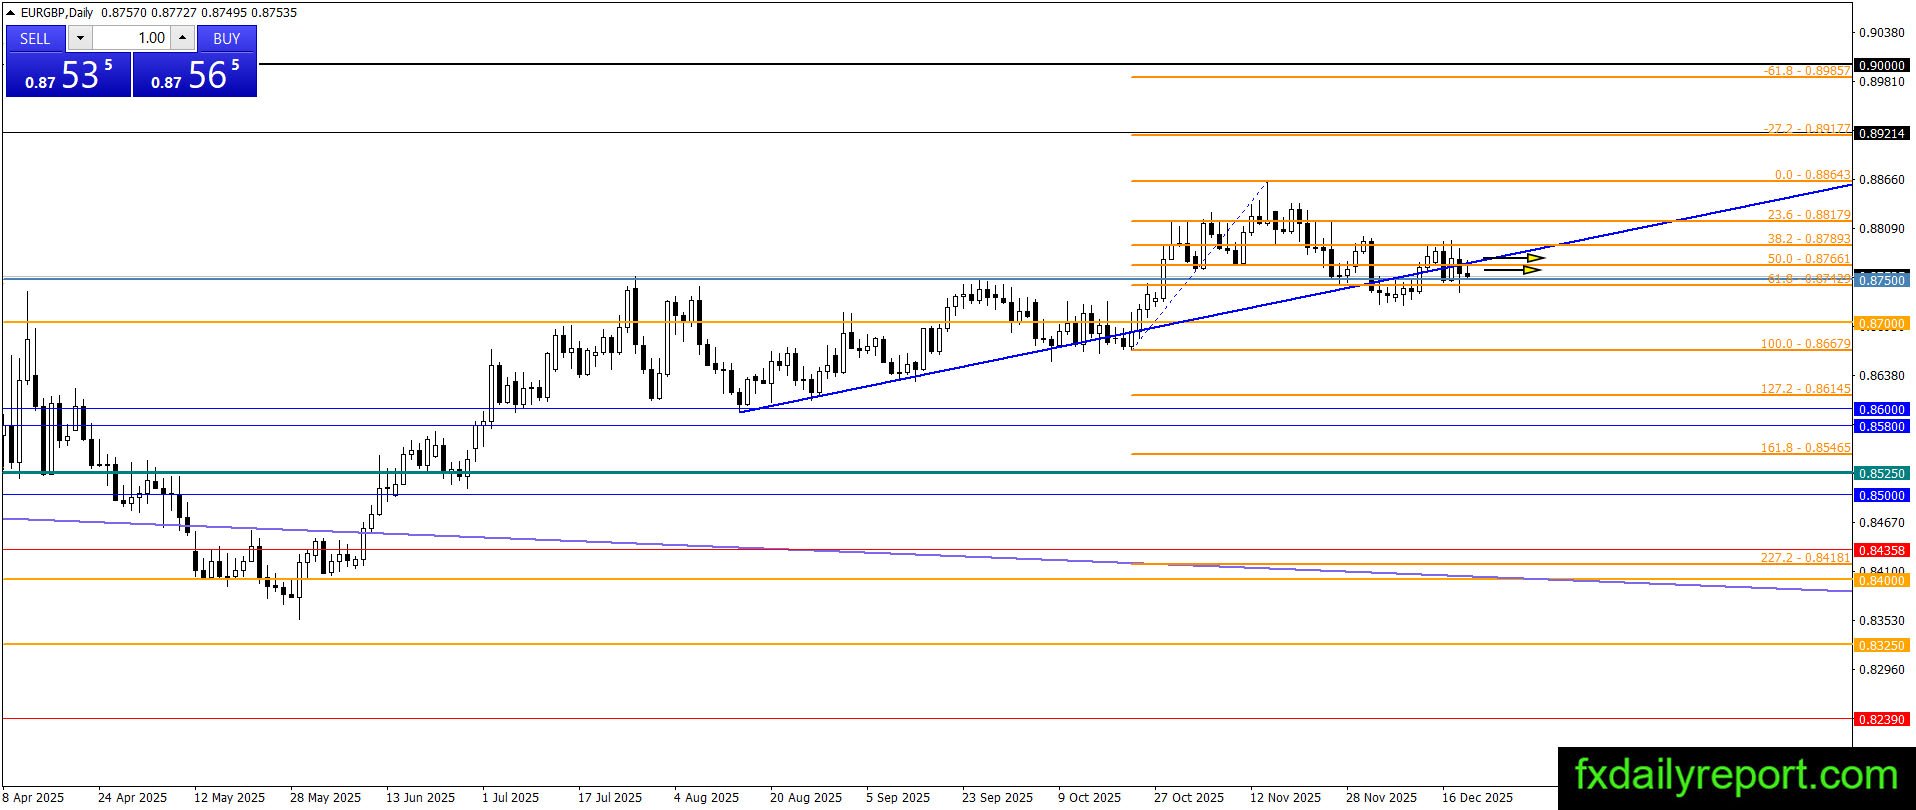The height and width of the screenshot is (810, 1916).
Task: Click the 100.0 - 0.86679 Fibonacci level label
Action: [x=1805, y=344]
